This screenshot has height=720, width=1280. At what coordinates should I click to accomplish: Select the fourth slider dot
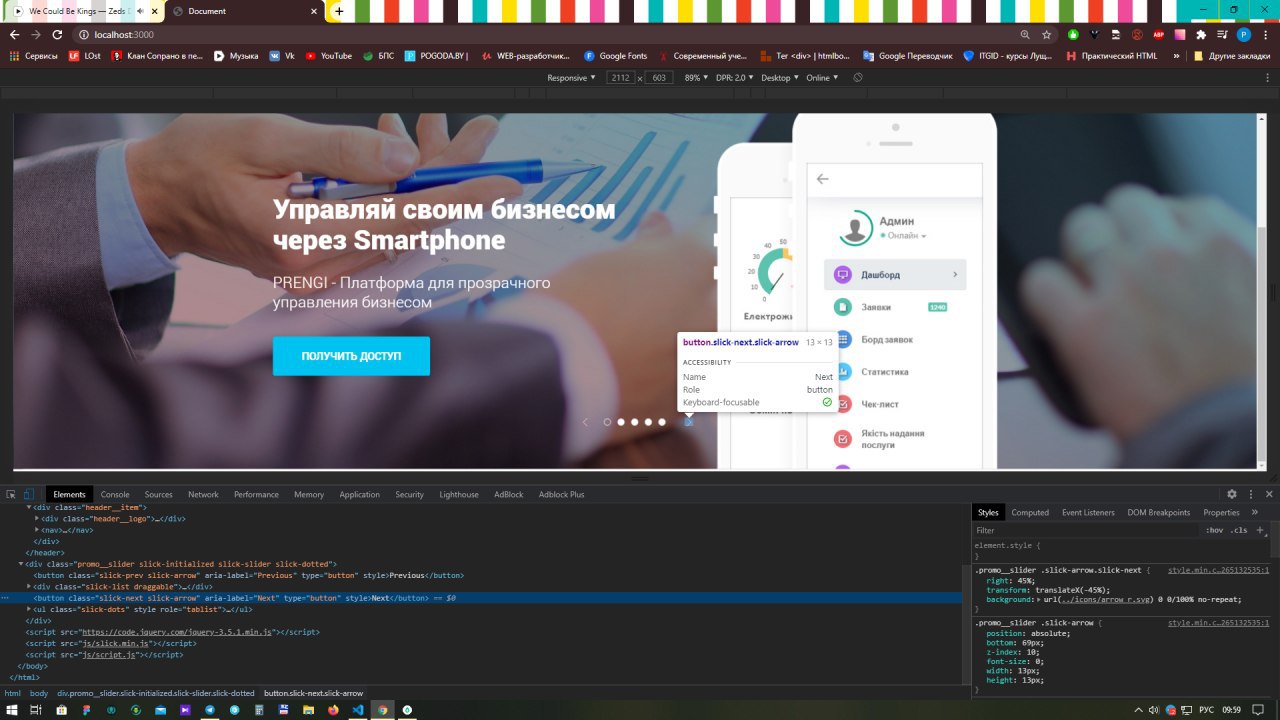(648, 422)
